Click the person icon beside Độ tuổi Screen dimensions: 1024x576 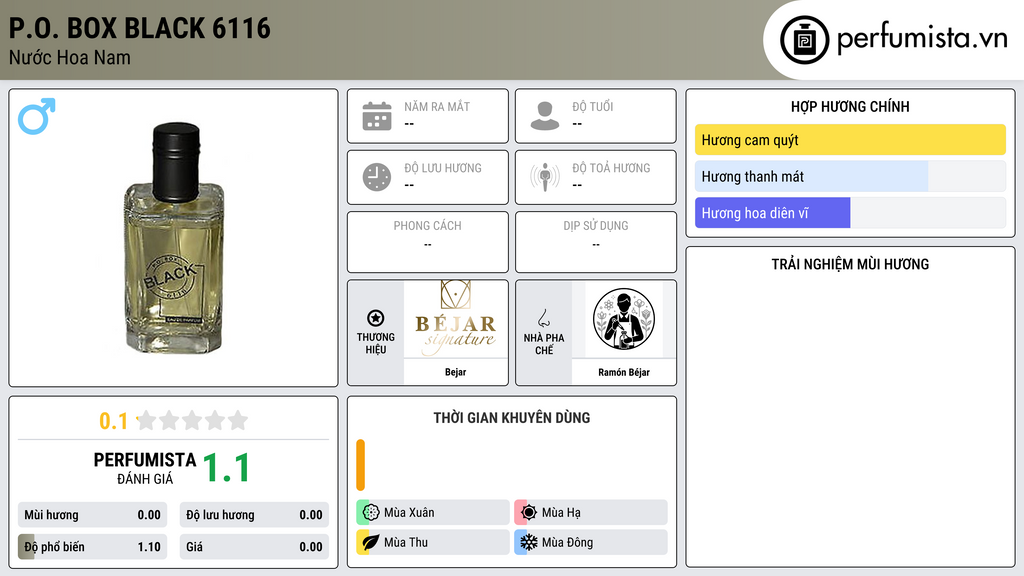545,116
